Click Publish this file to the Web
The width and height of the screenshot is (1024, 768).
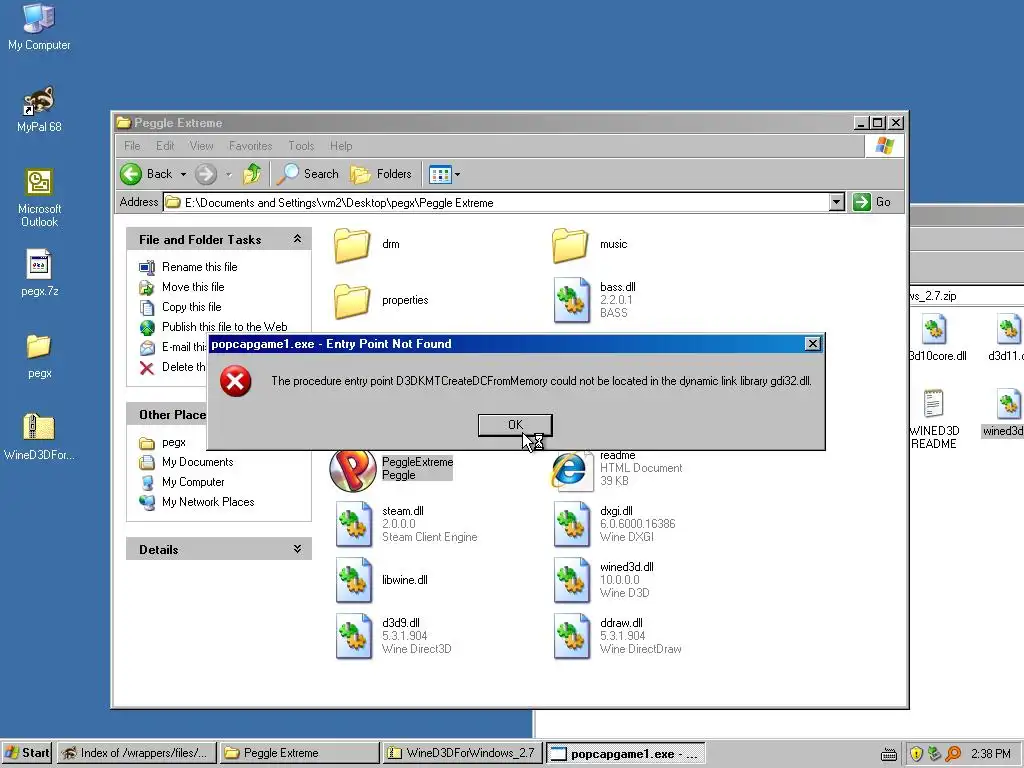click(x=224, y=327)
